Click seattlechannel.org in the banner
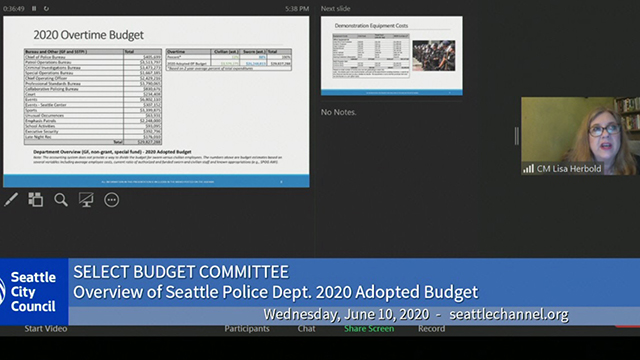The image size is (640, 360). click(x=509, y=314)
